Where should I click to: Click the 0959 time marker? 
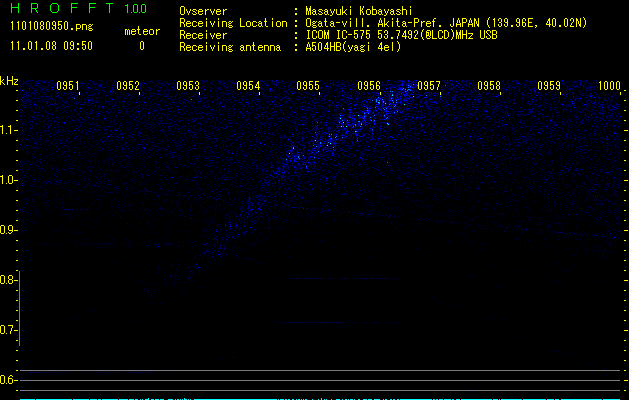pos(549,86)
